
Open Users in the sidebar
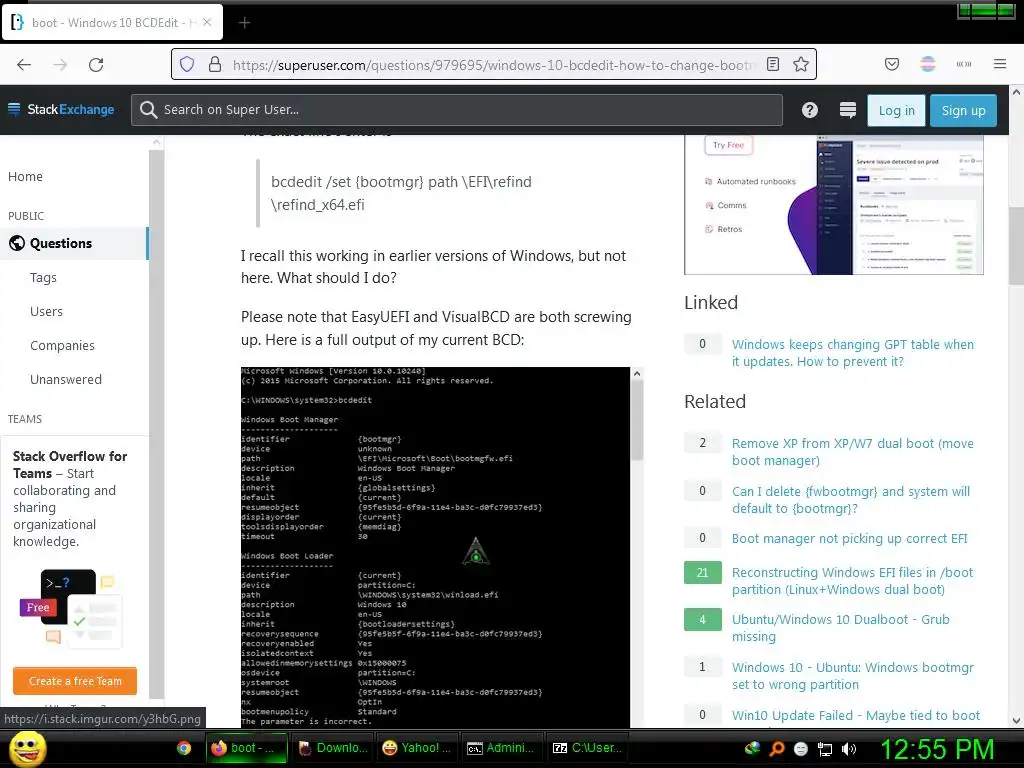[x=46, y=312]
